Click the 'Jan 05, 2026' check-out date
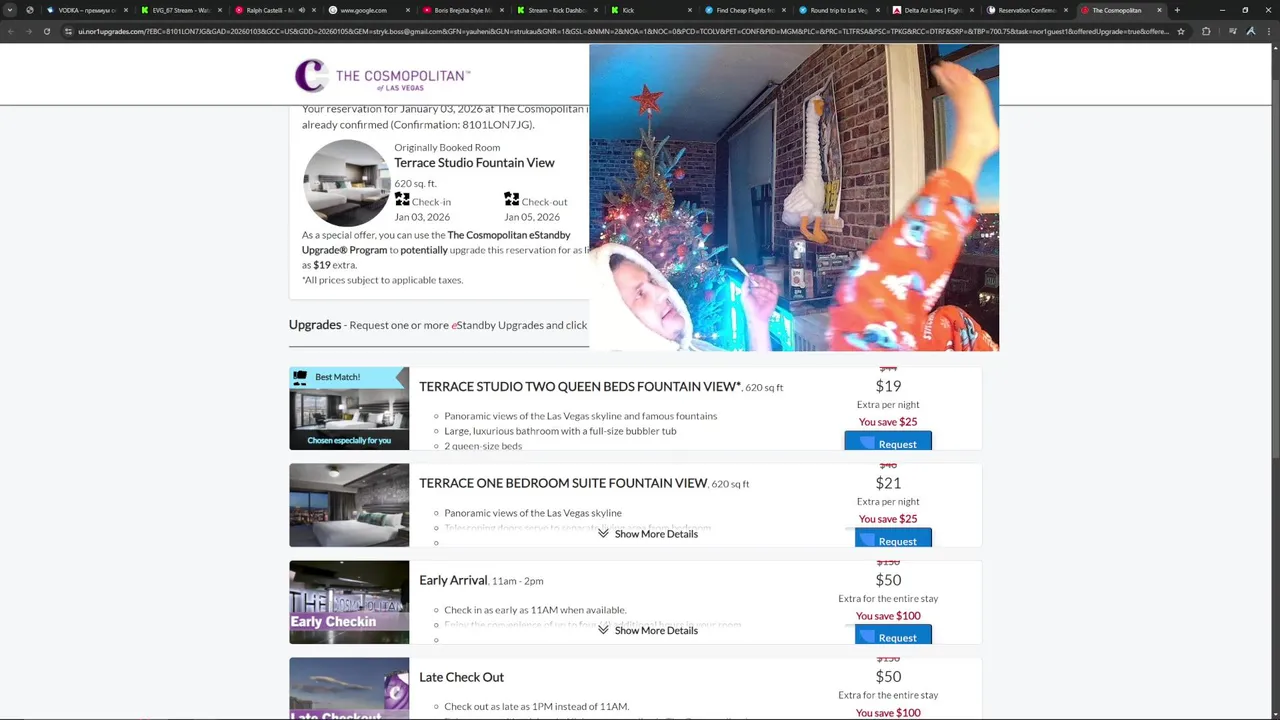 (x=532, y=217)
